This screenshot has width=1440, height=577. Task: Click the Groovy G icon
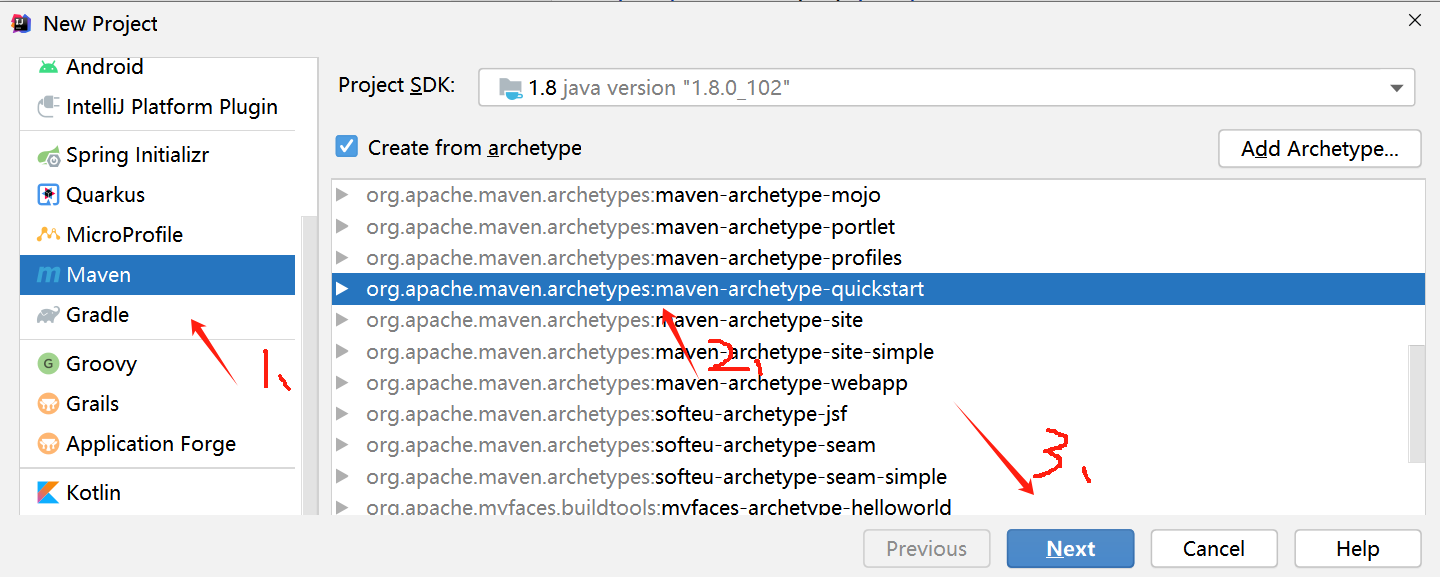(x=48, y=364)
